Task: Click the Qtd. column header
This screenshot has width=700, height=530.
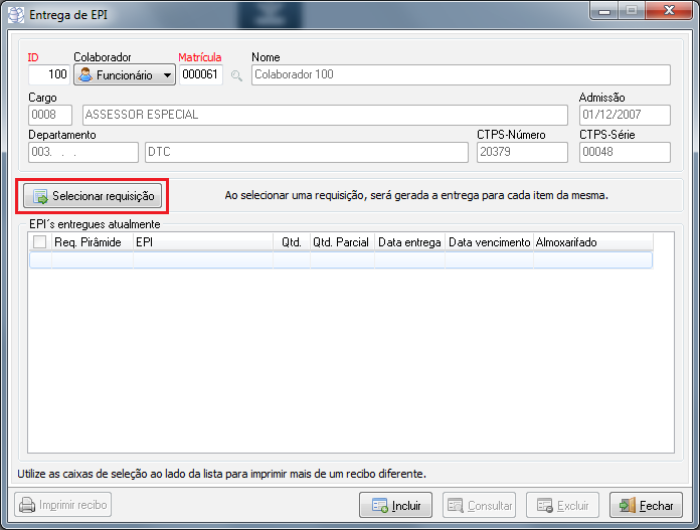Action: (x=291, y=242)
